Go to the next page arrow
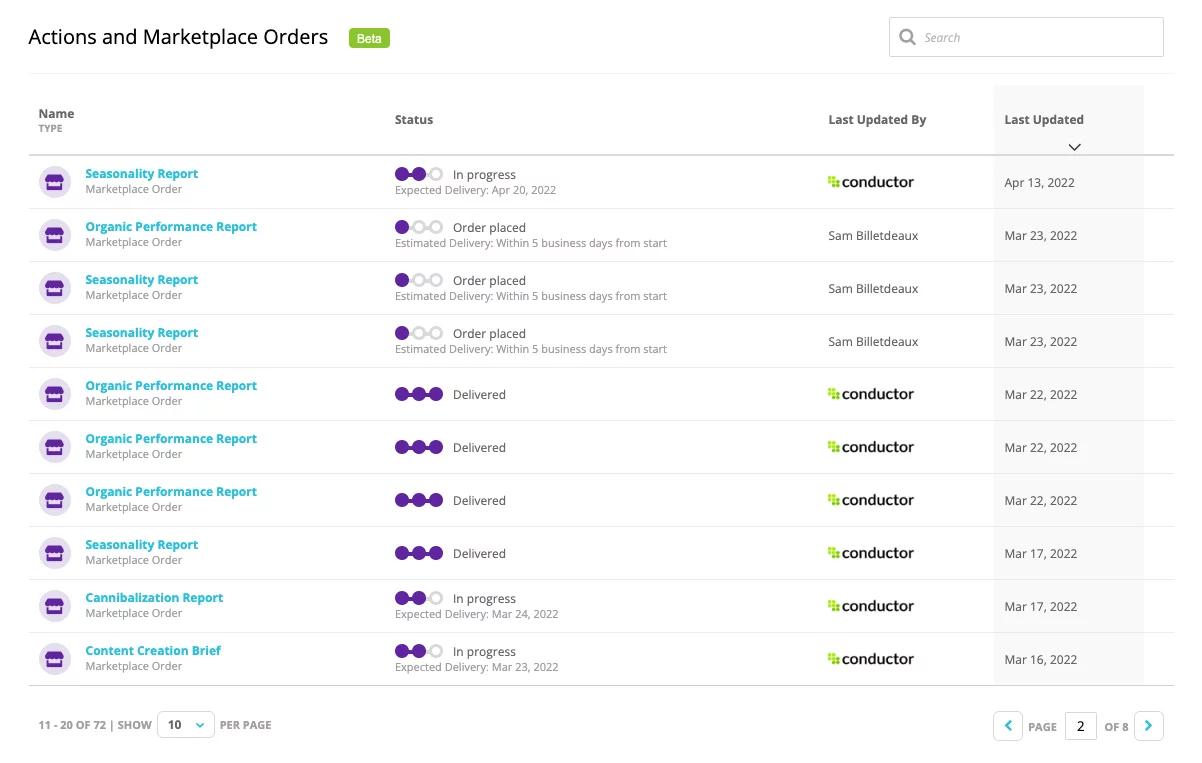The height and width of the screenshot is (763, 1202). pyautogui.click(x=1149, y=726)
